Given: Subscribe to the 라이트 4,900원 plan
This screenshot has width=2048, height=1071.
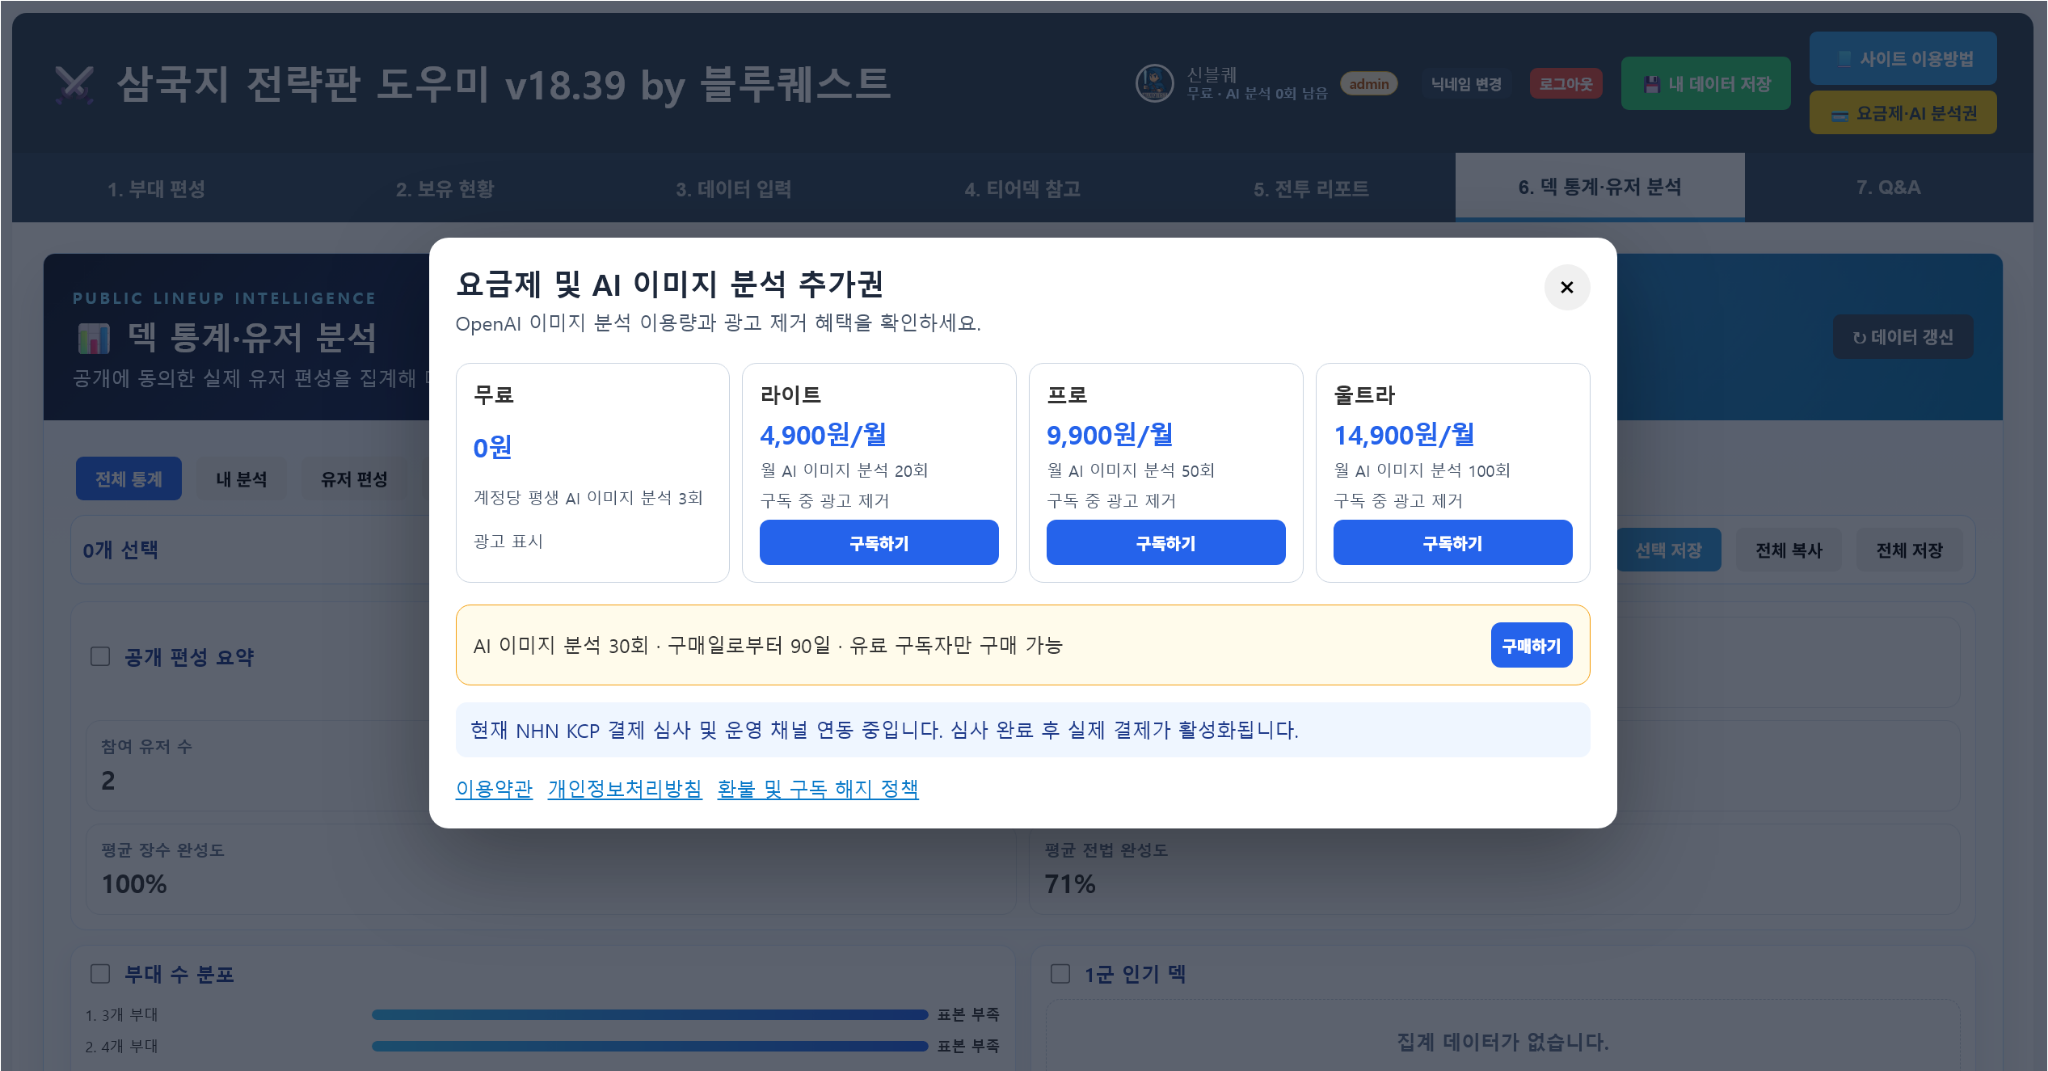Looking at the screenshot, I should tap(879, 542).
